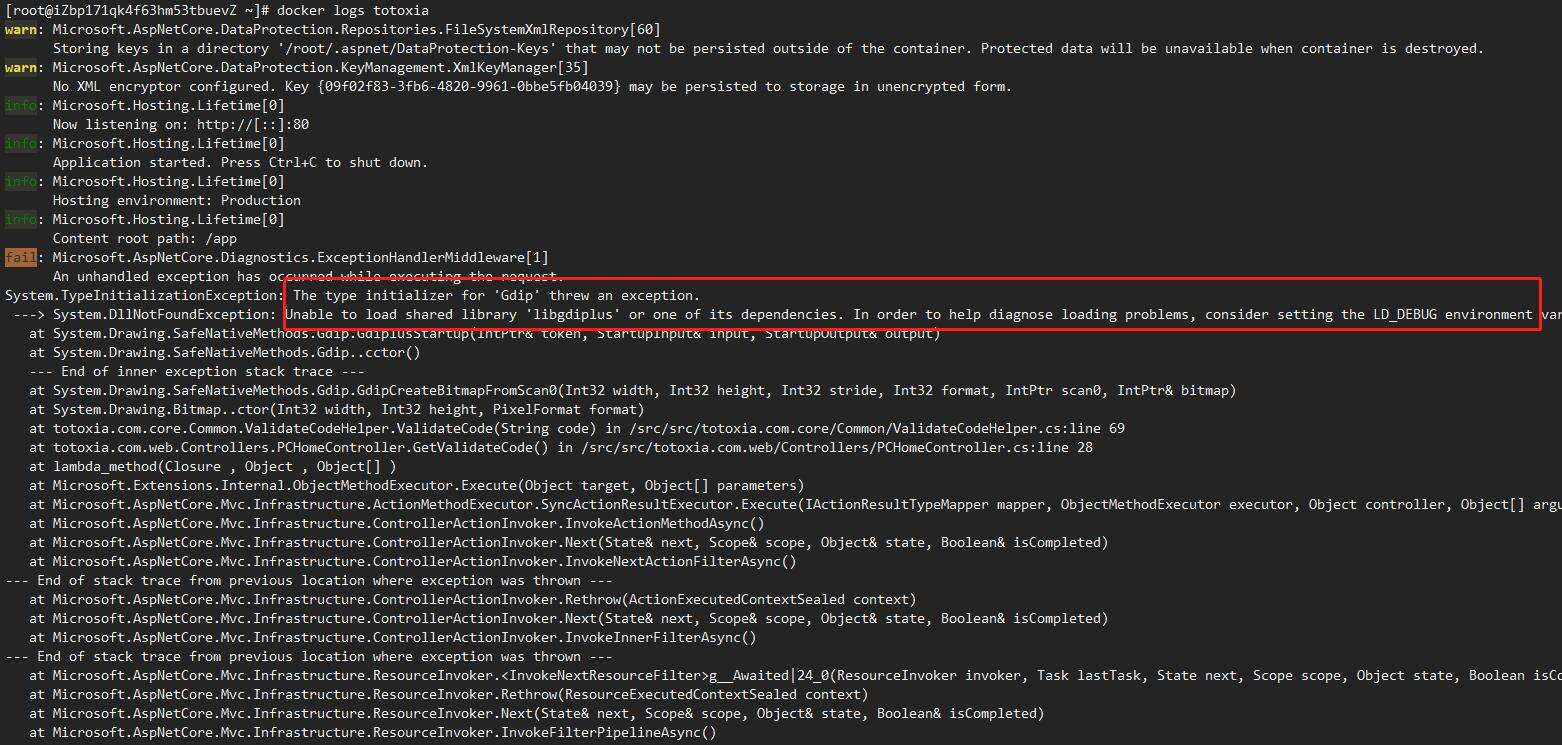Click 'An unhandled exception has occurred' line
Screen dimensions: 1562x745
(x=308, y=276)
